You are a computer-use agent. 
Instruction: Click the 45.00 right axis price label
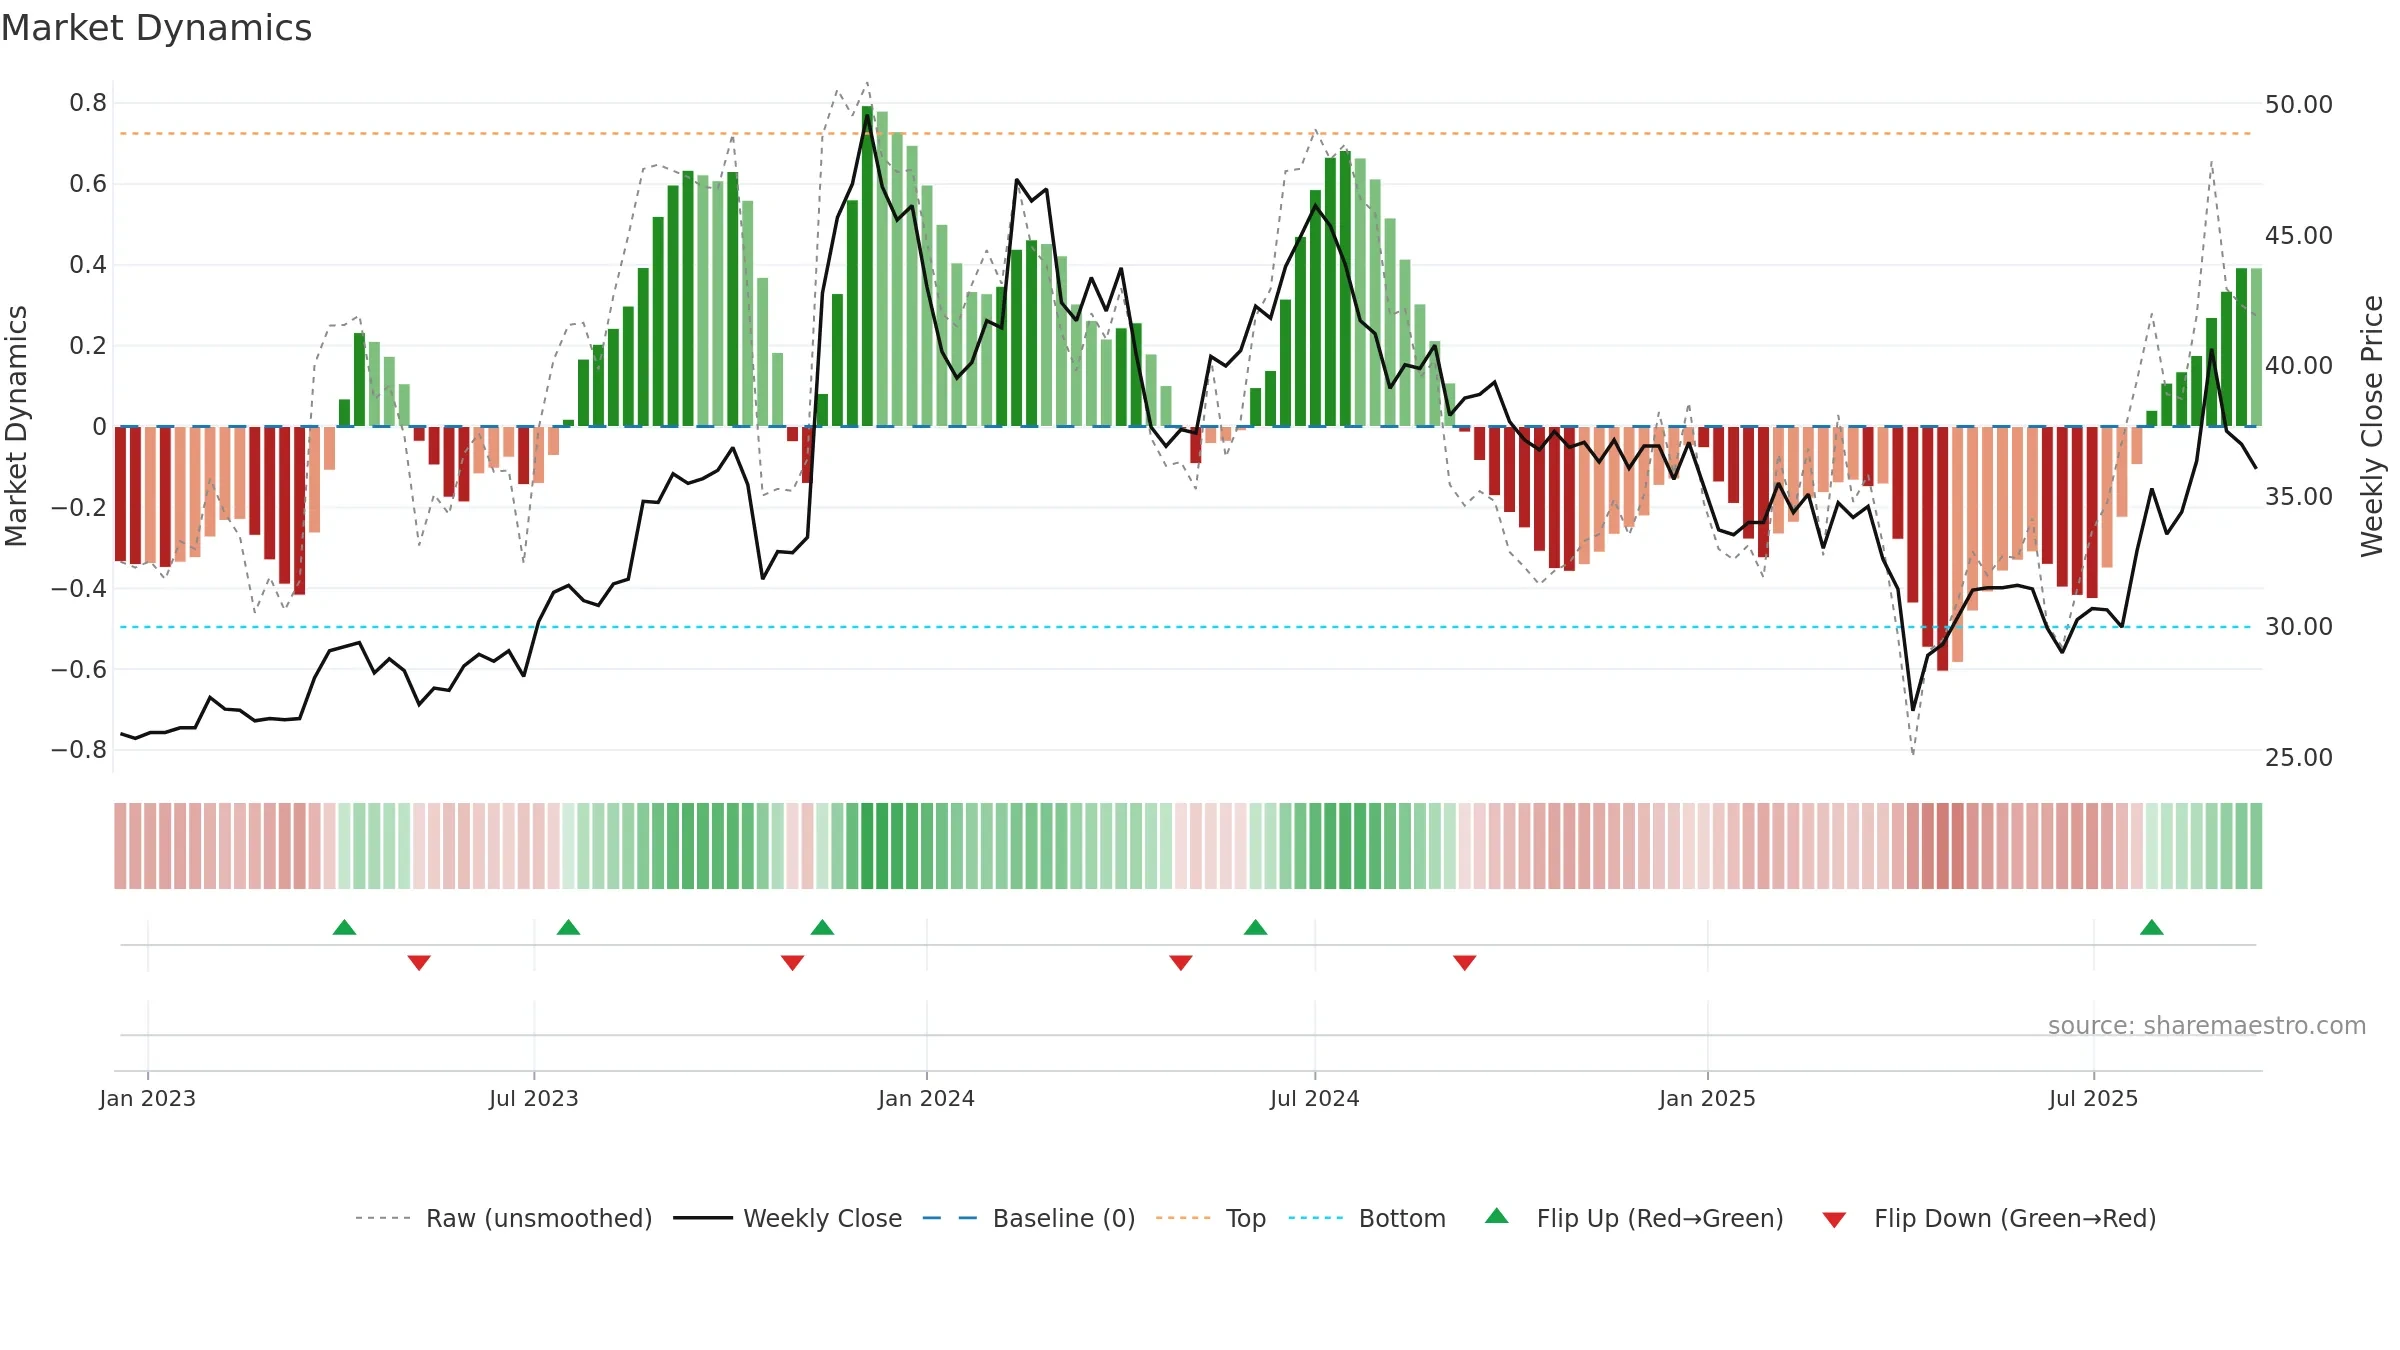coord(2298,236)
